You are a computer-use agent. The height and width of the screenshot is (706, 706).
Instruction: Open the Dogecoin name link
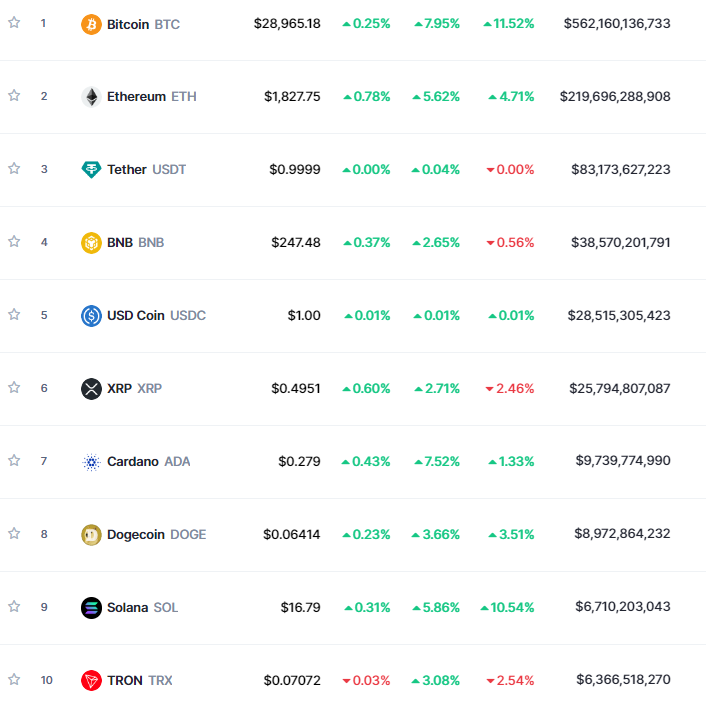coord(136,534)
